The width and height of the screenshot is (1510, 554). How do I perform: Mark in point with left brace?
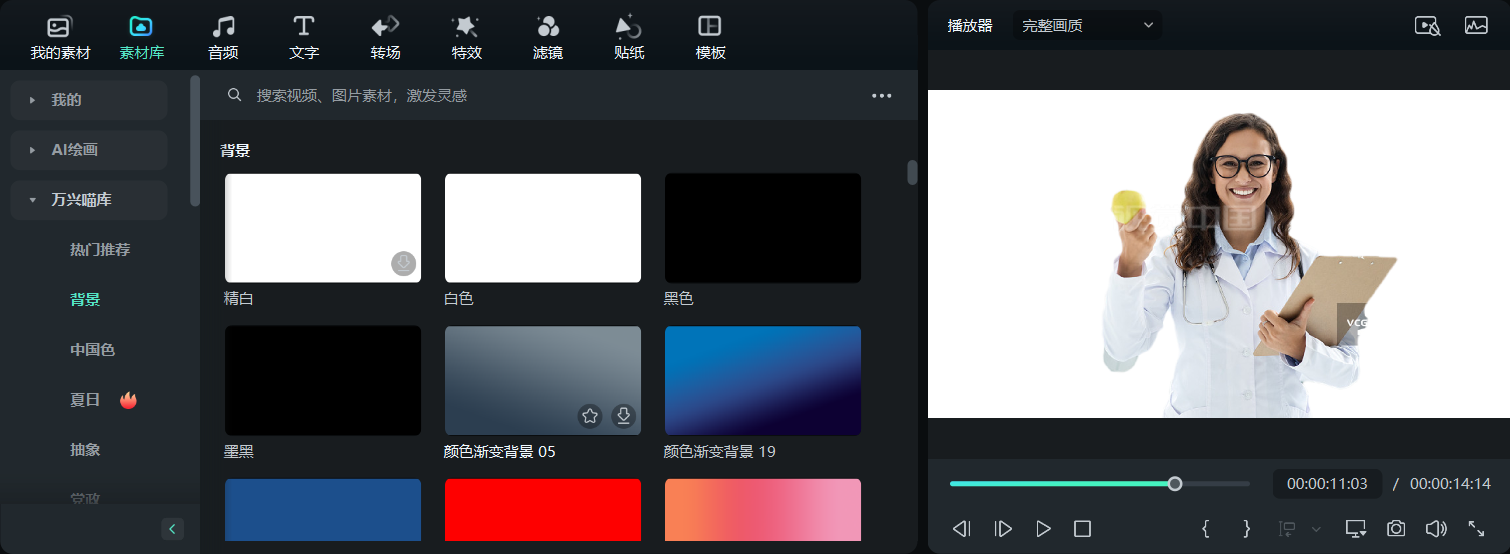[x=1206, y=528]
